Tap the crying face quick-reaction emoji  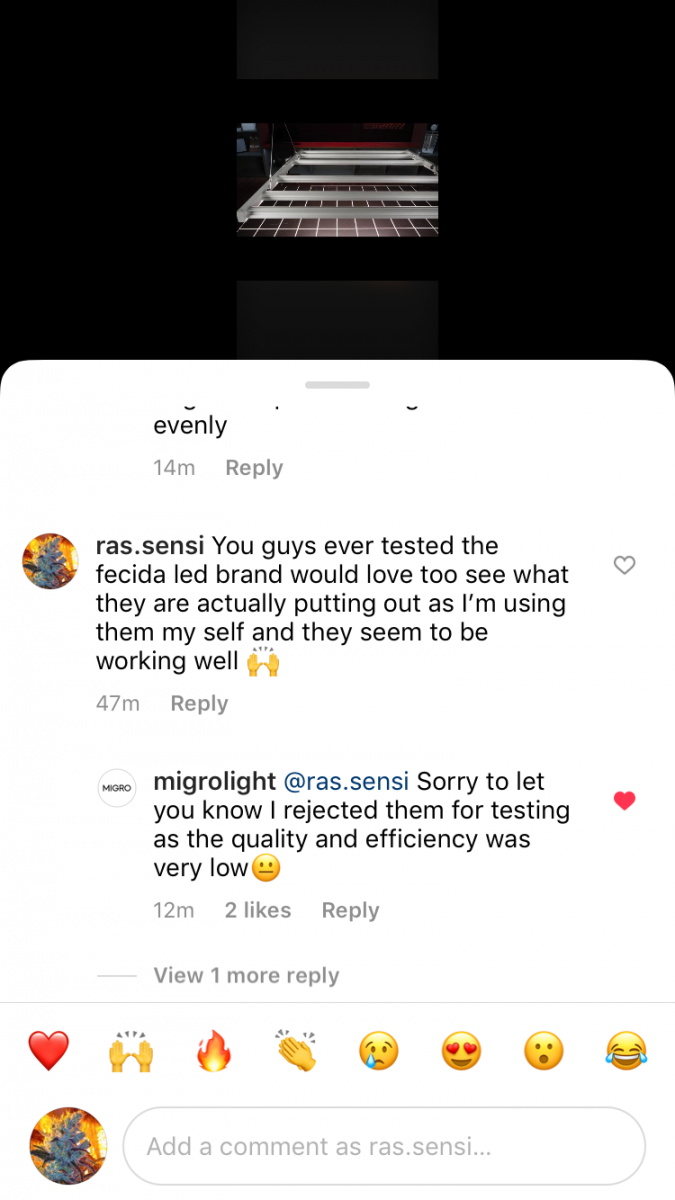click(379, 1051)
